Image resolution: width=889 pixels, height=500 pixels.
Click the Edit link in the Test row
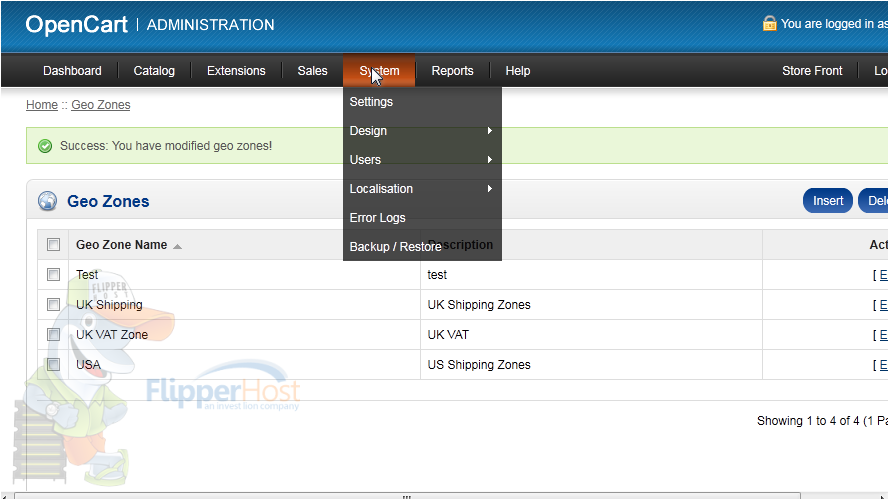[883, 275]
